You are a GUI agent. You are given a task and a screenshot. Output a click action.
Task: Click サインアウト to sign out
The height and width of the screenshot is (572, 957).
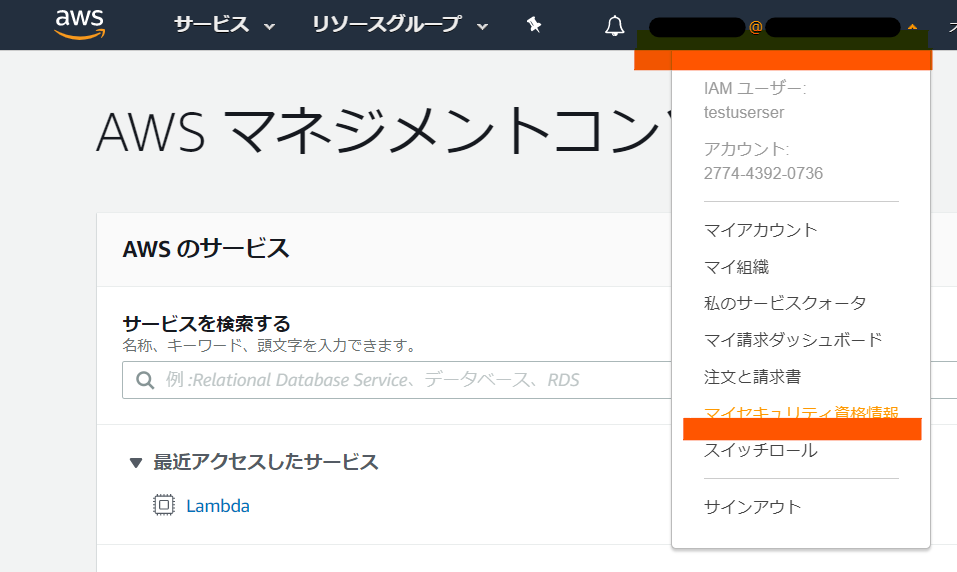click(753, 507)
